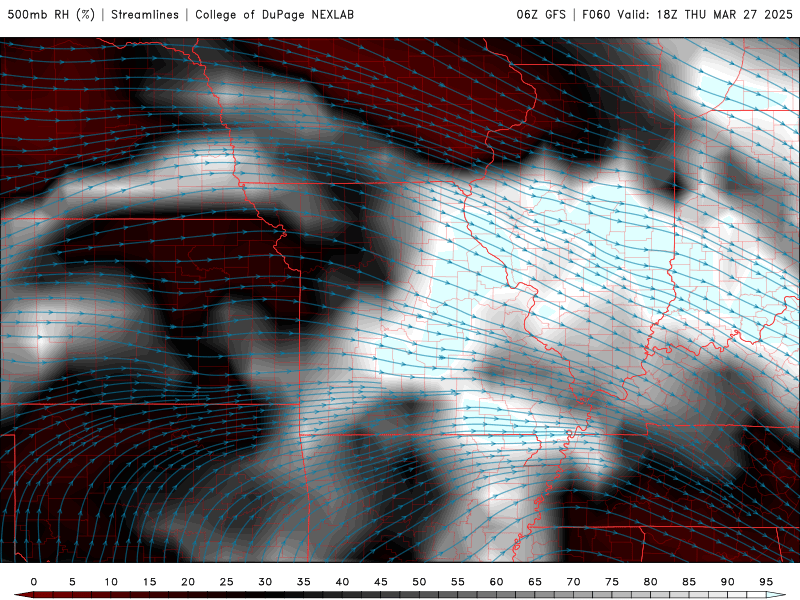This screenshot has width=800, height=600.
Task: Click the colorbar label "90"
Action: (x=728, y=582)
